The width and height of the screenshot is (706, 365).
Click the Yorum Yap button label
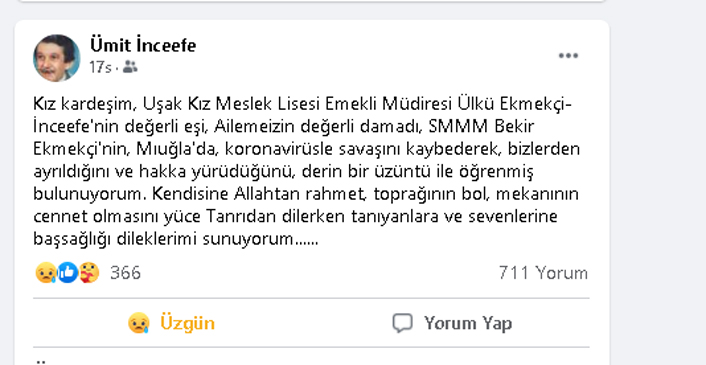pyautogui.click(x=468, y=323)
